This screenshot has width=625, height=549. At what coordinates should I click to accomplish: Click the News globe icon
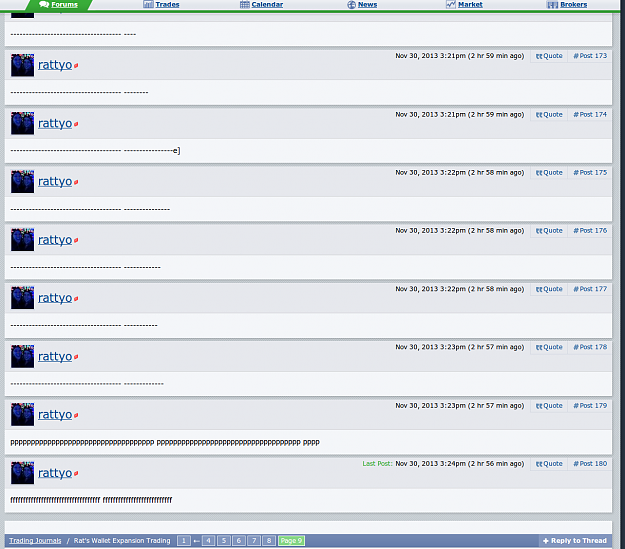pos(352,5)
